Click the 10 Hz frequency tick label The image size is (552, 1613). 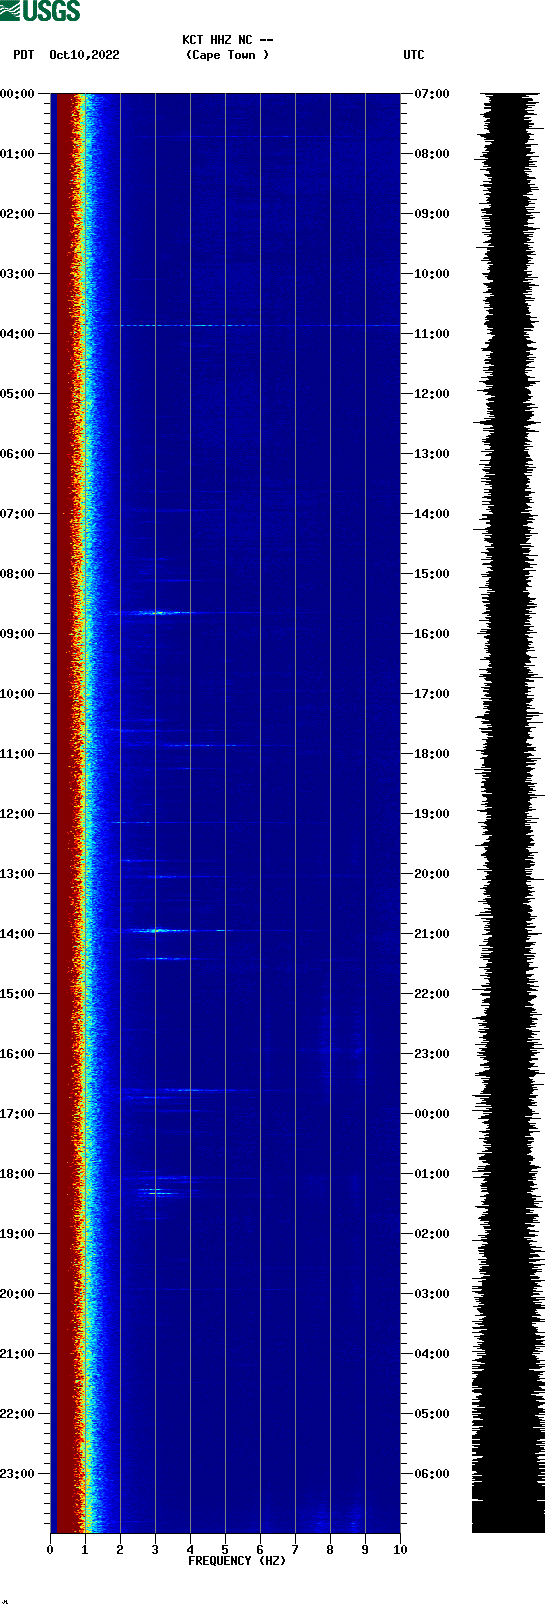tap(400, 1550)
